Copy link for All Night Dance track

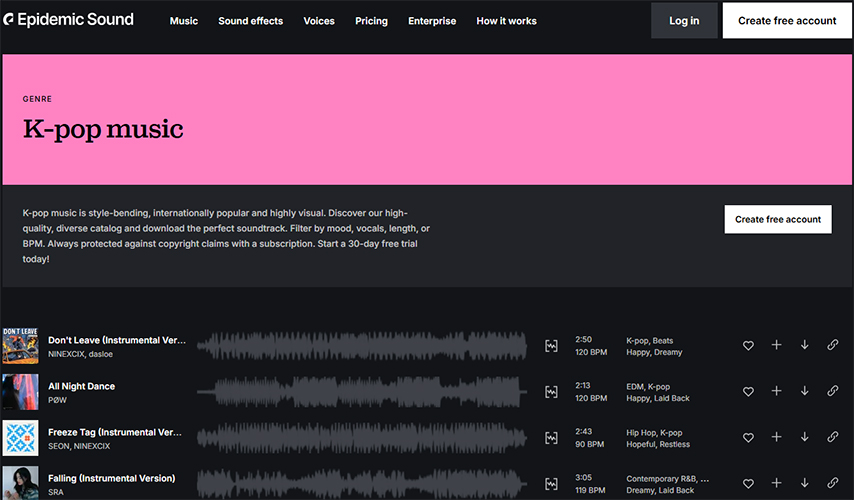pyautogui.click(x=833, y=391)
